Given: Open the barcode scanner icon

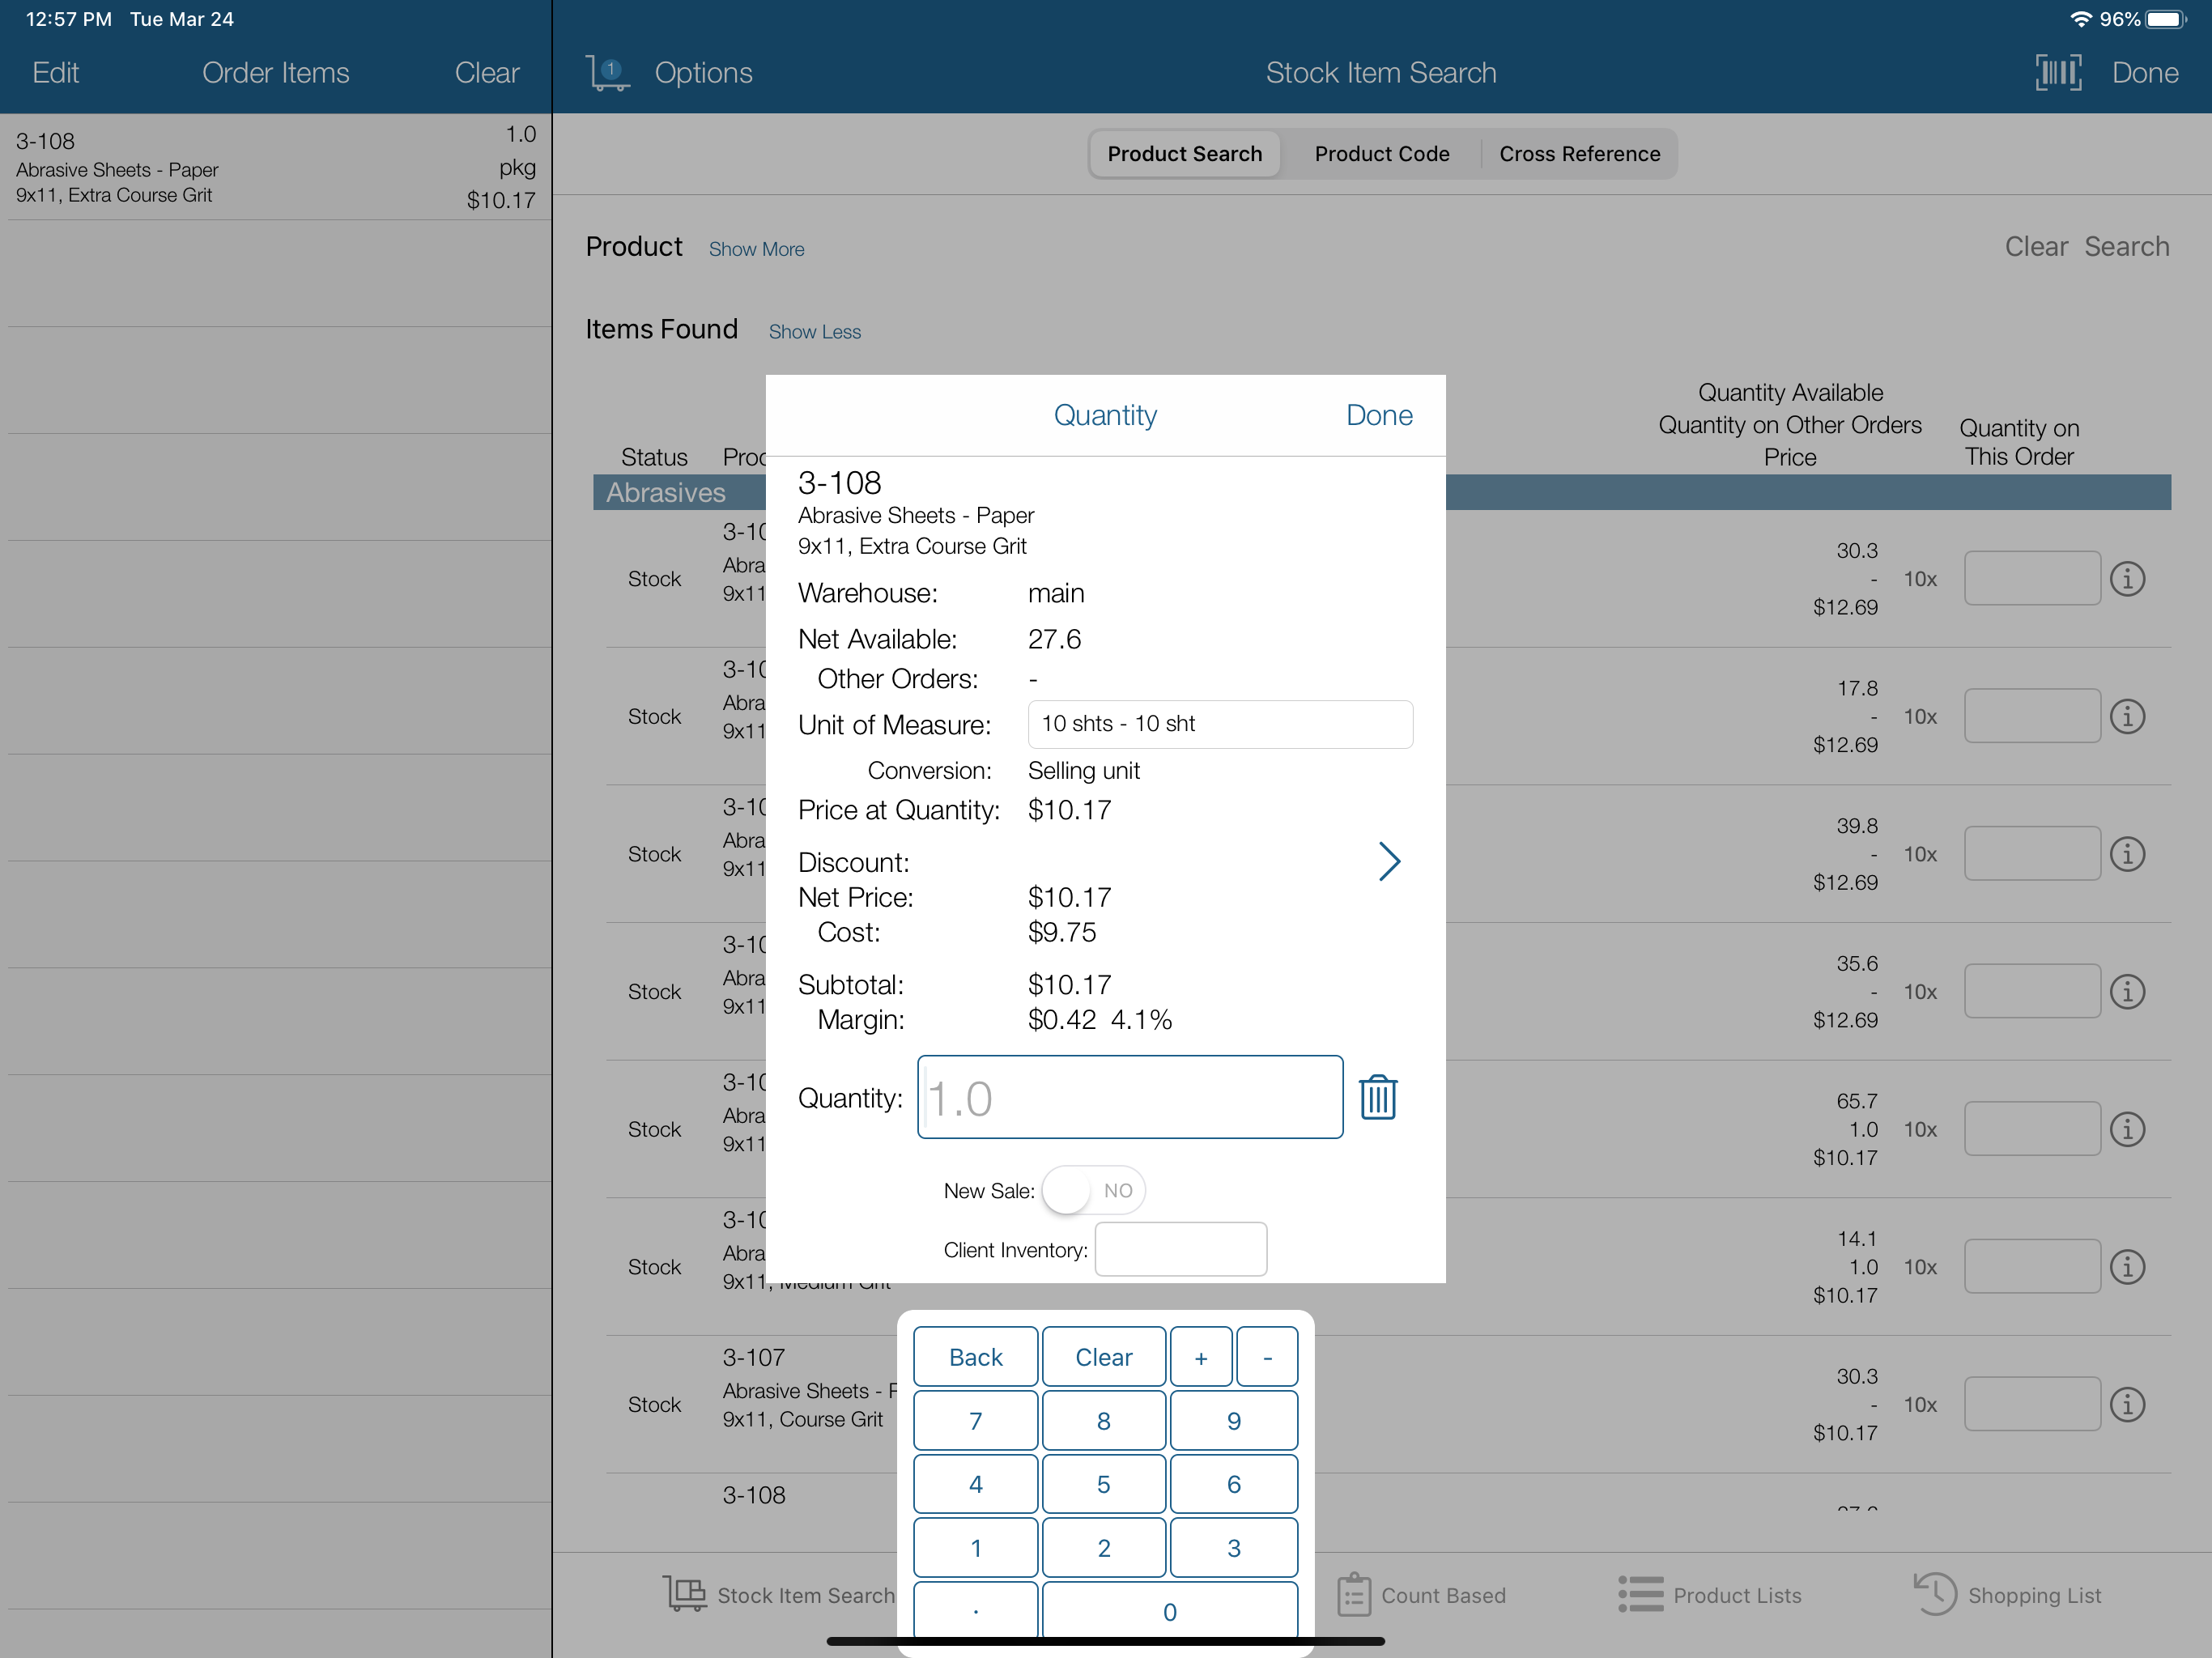Looking at the screenshot, I should 2058,73.
